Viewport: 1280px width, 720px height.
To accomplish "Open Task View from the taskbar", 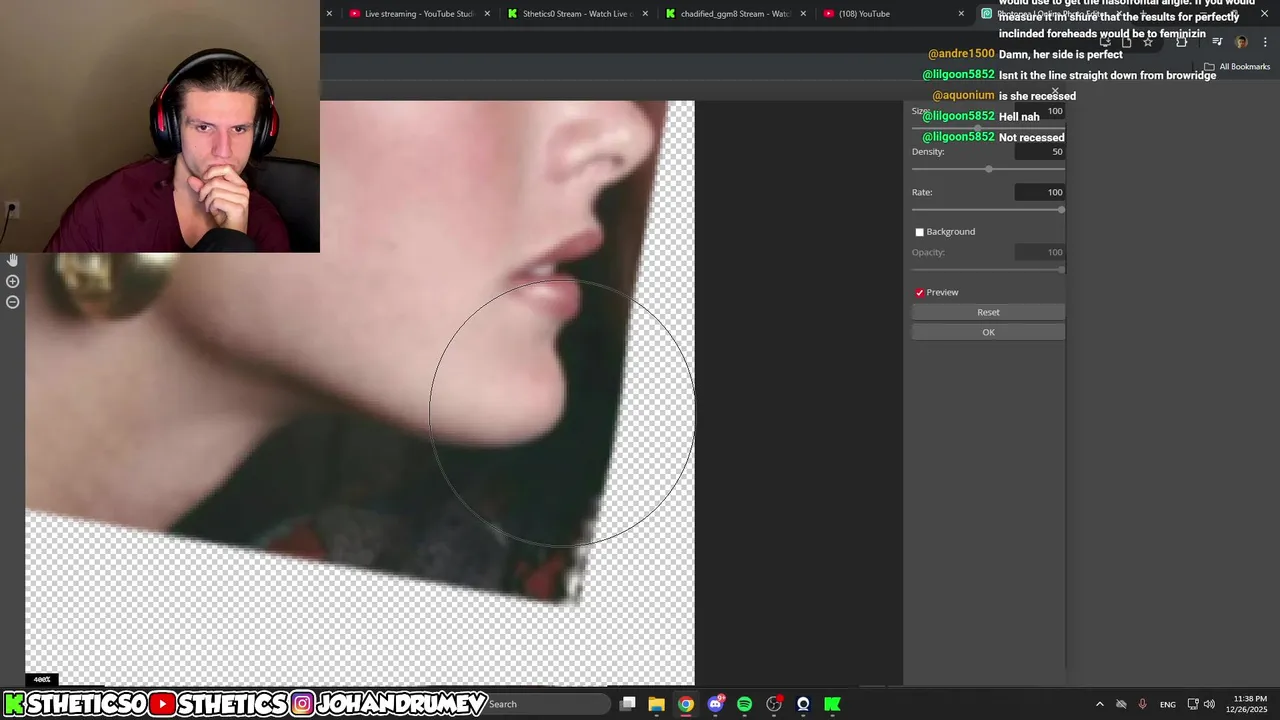I will tap(627, 704).
